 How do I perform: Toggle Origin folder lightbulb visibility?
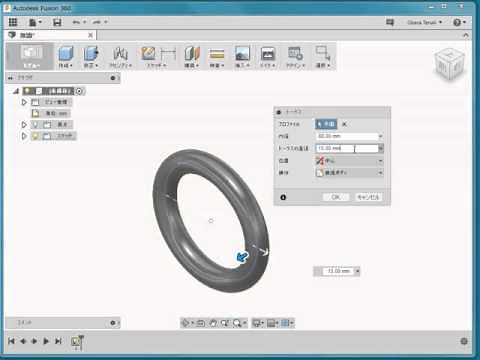tap(35, 125)
